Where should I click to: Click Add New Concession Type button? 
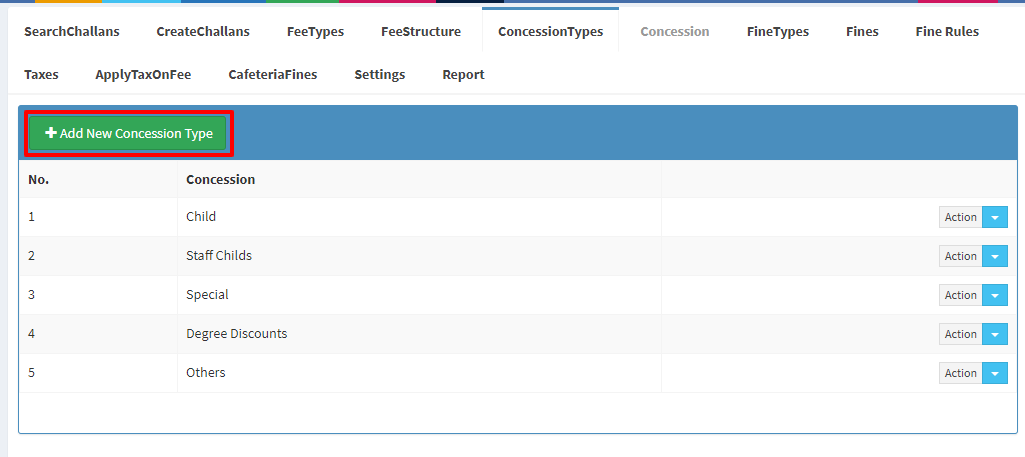(x=127, y=133)
